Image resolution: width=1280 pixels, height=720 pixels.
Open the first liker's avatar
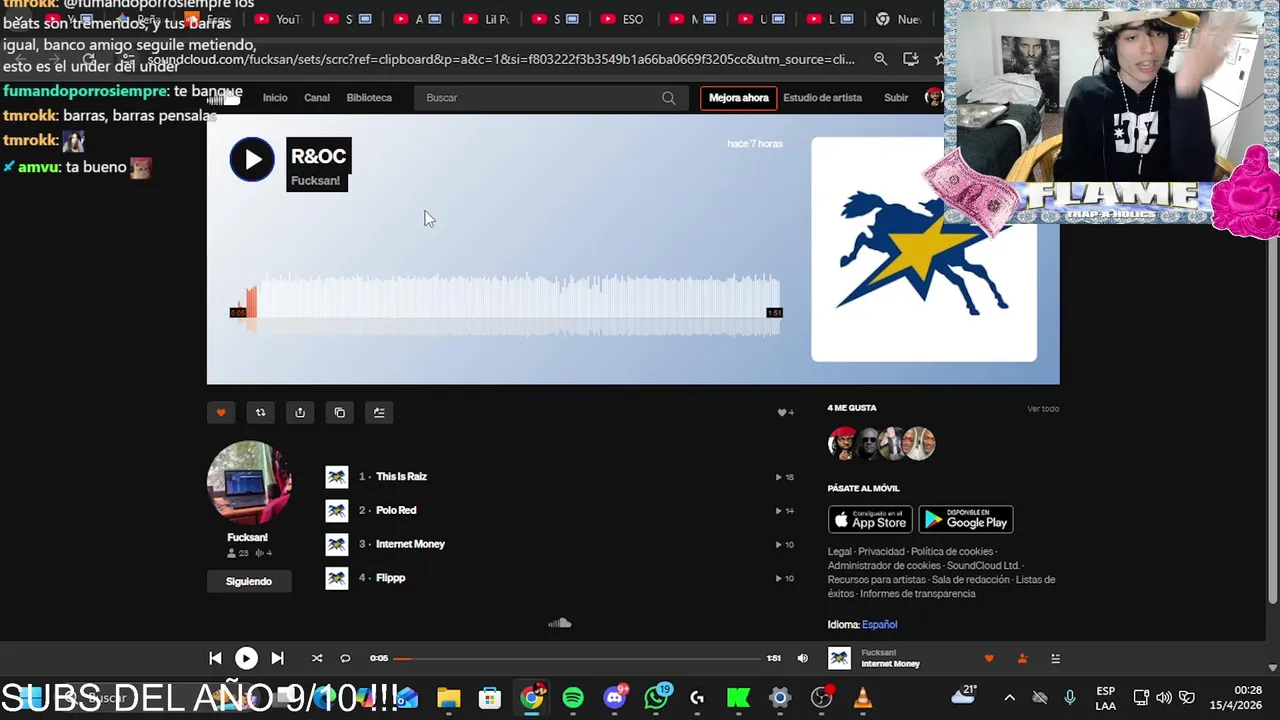842,443
